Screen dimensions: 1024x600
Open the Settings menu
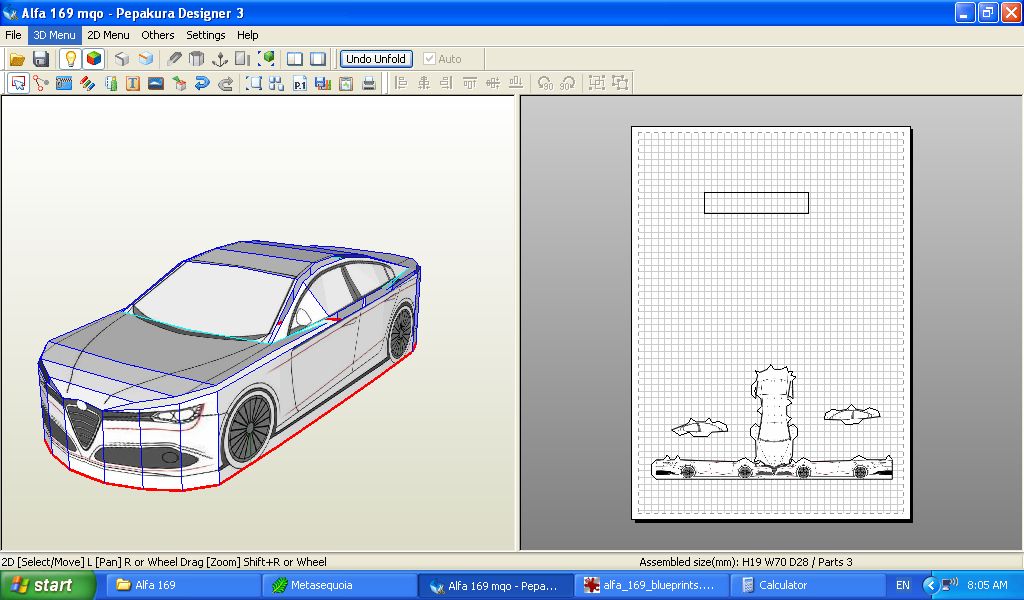[206, 35]
